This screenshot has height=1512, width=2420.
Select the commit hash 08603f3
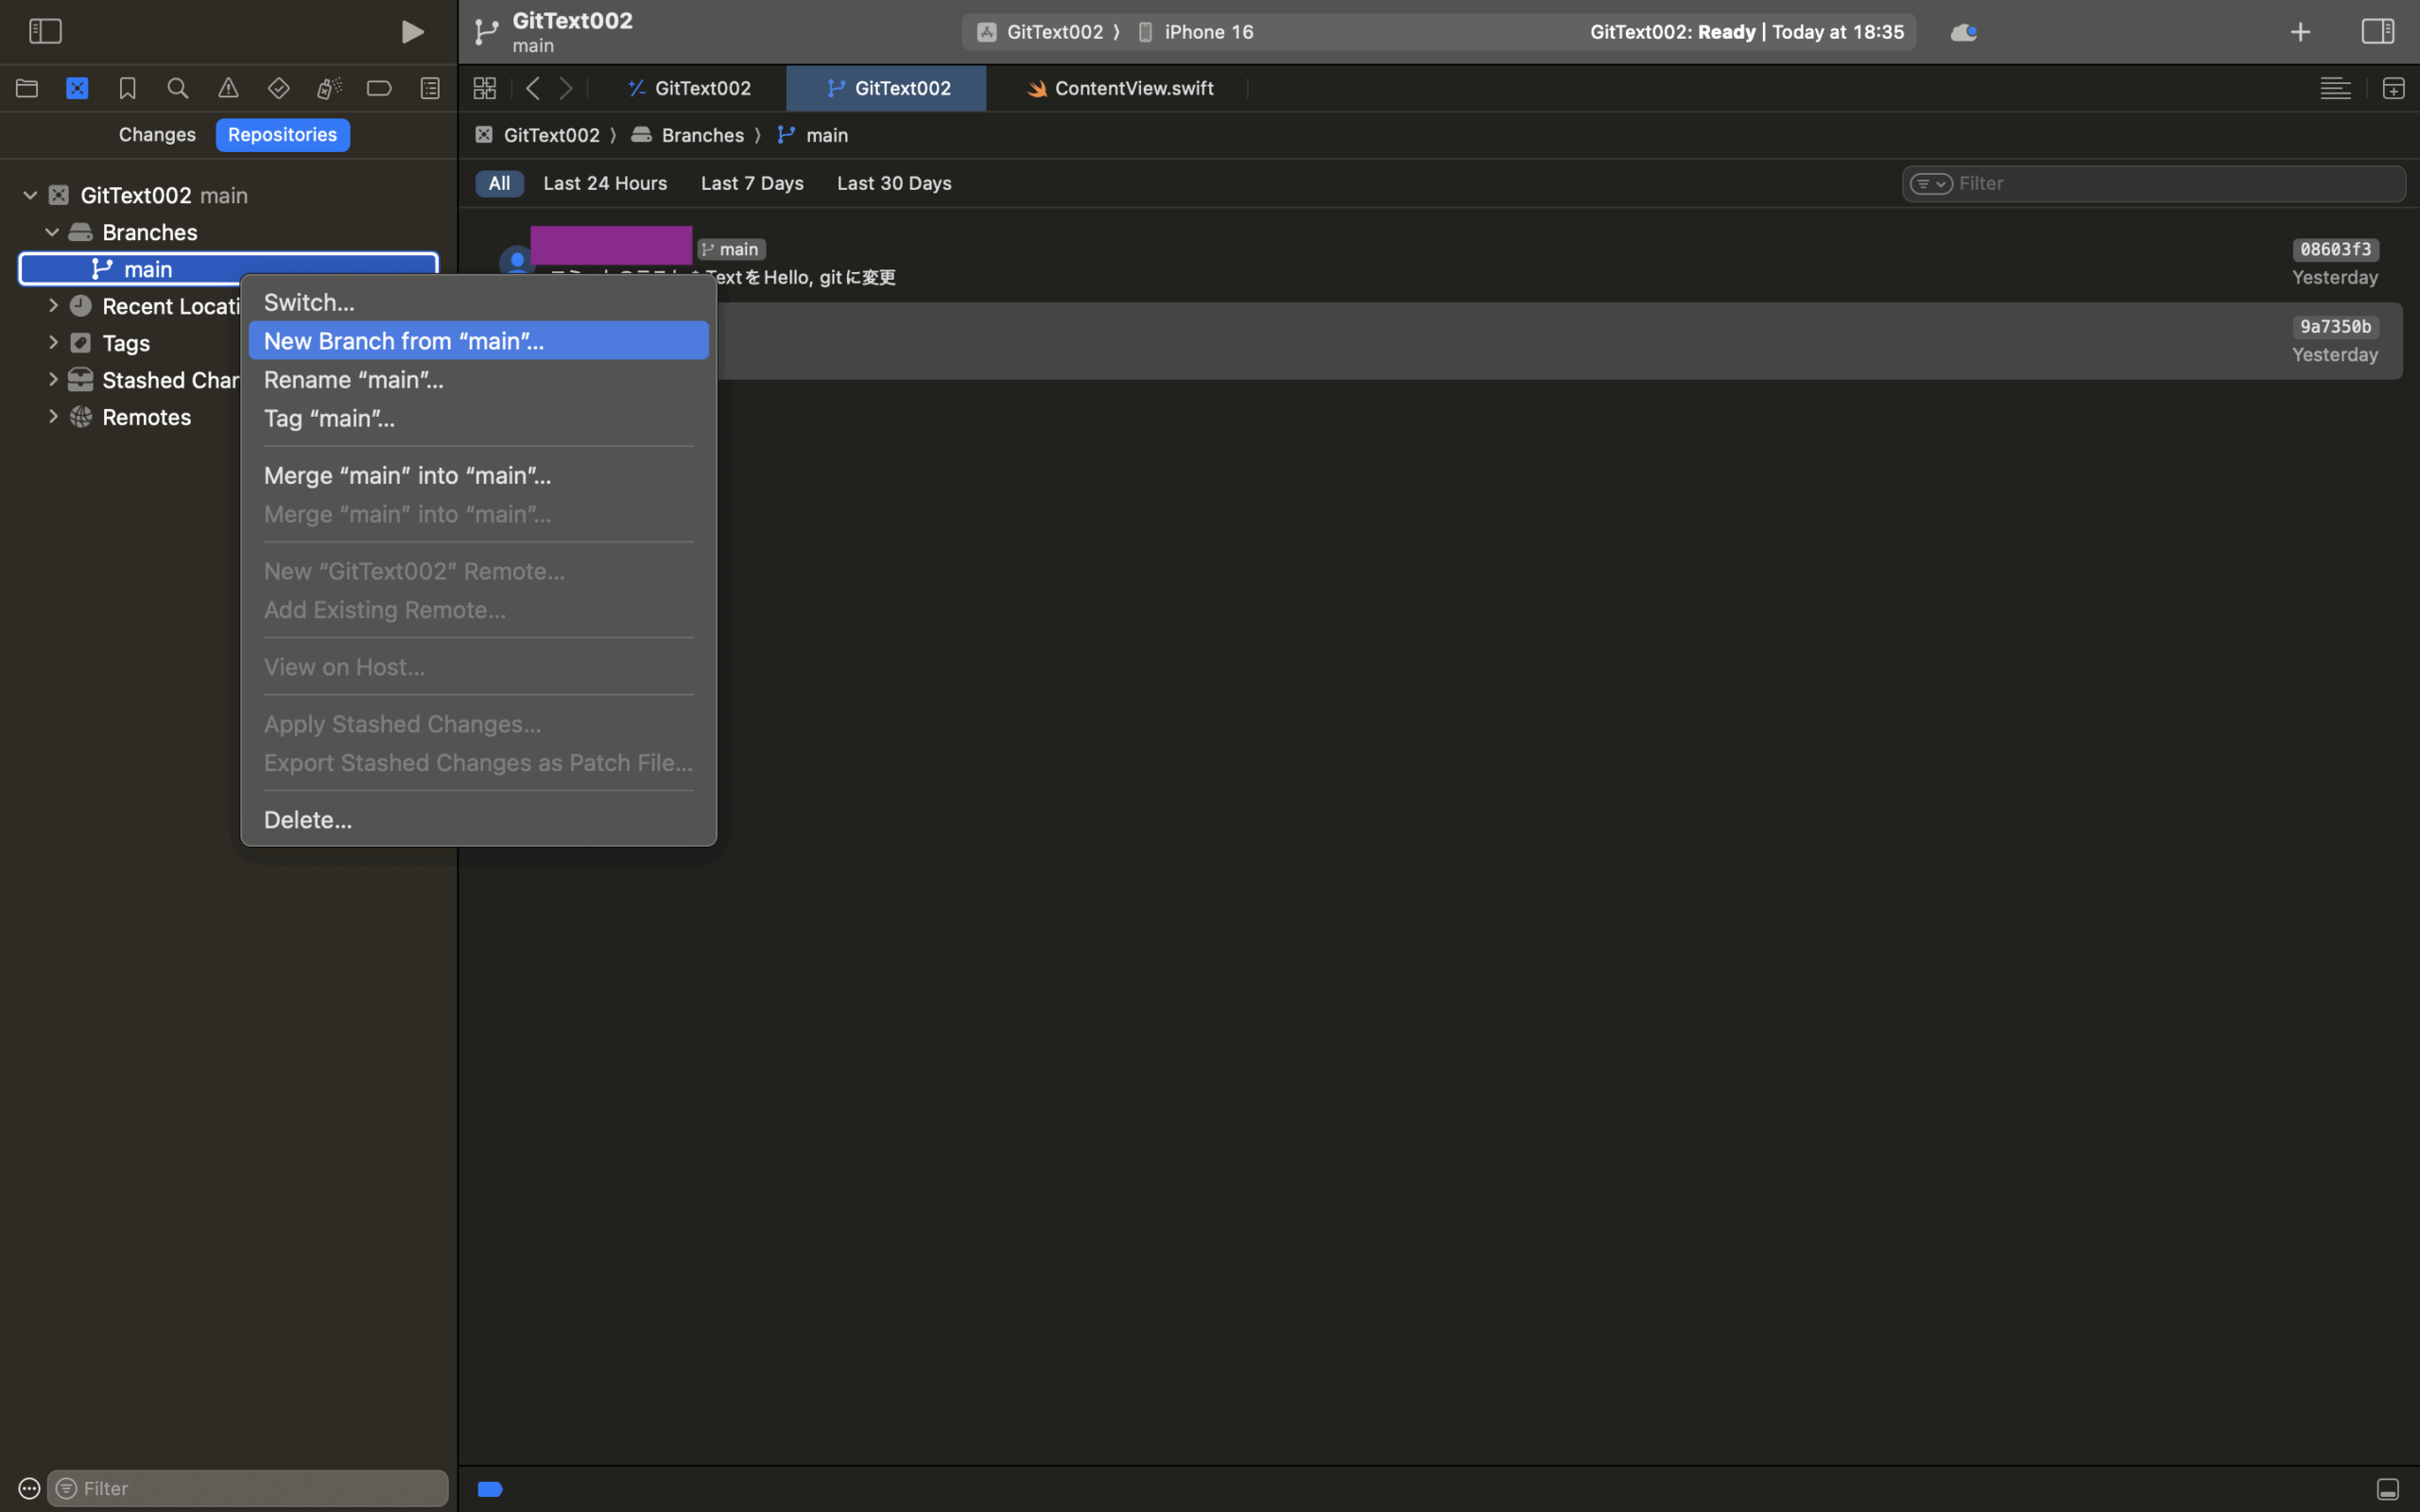click(2335, 249)
